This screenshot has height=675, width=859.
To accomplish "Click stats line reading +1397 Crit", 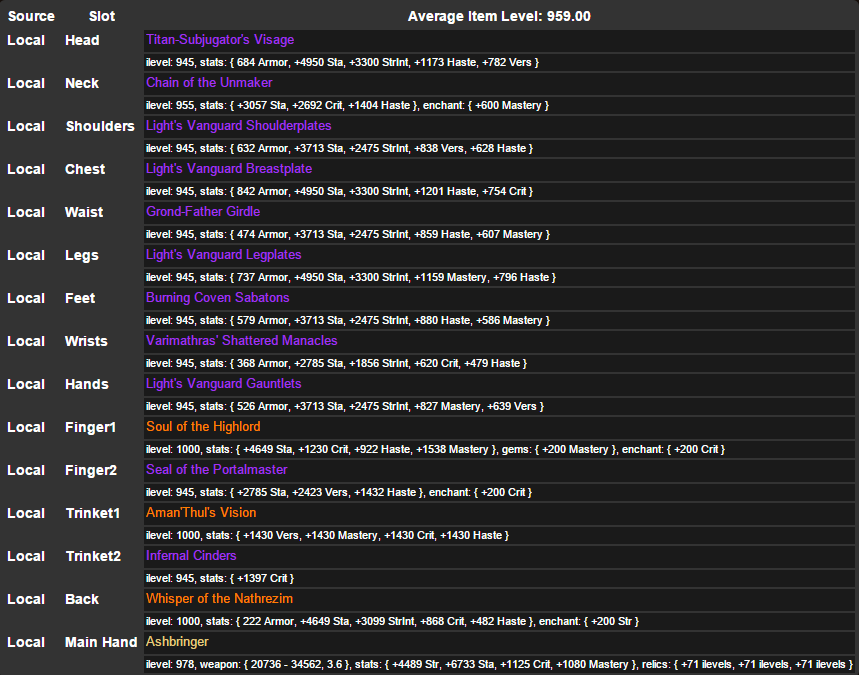I will 220,579.
